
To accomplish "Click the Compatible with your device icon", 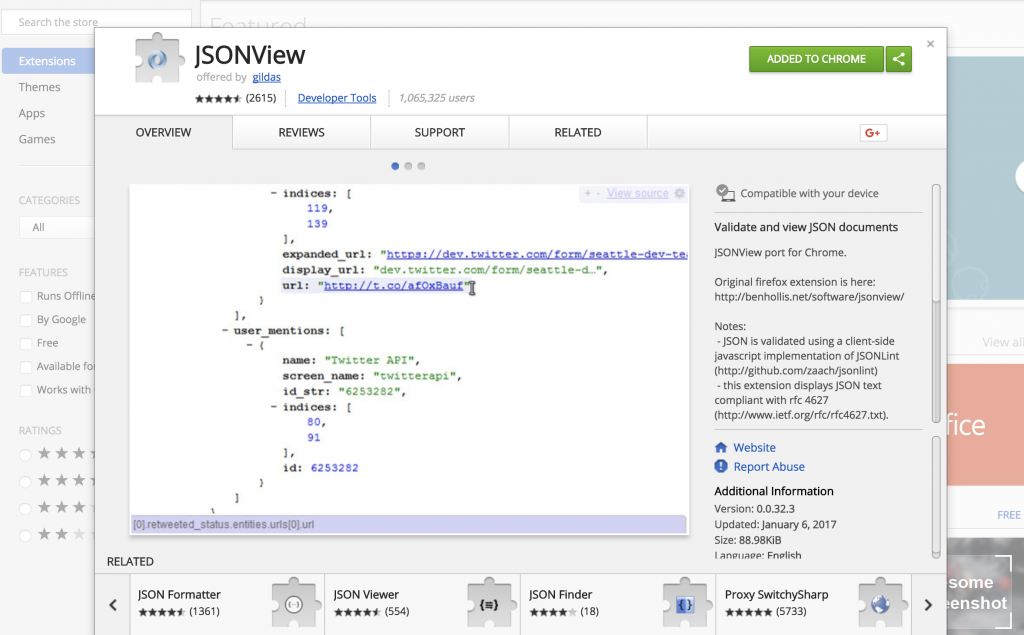I will click(x=725, y=193).
